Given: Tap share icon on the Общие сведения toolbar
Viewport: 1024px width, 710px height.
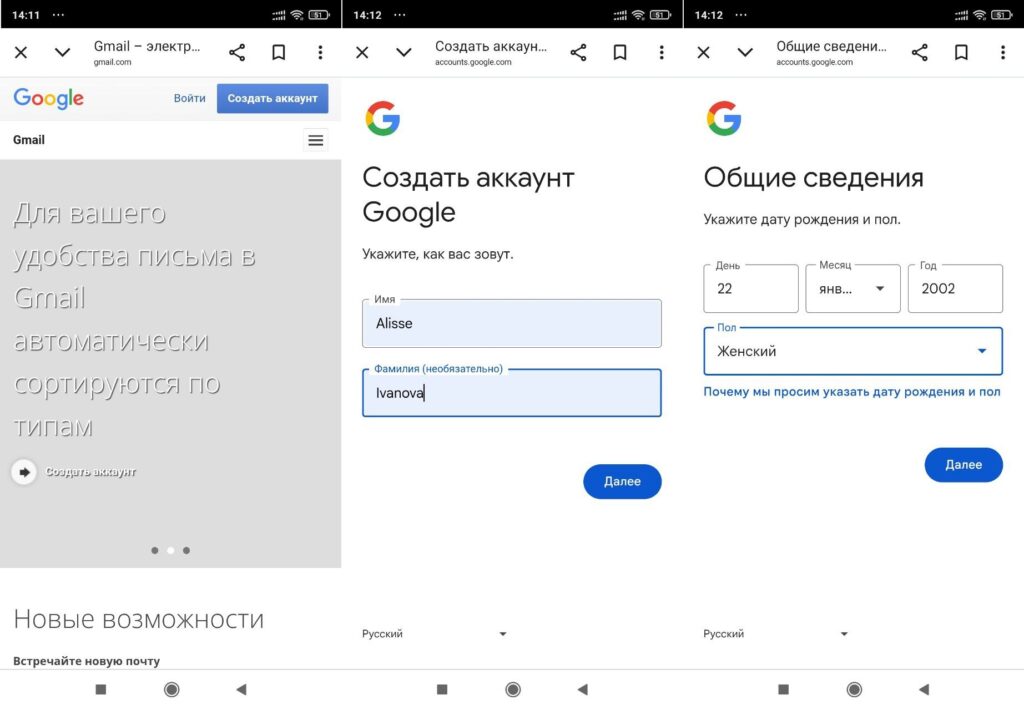Looking at the screenshot, I should click(919, 53).
